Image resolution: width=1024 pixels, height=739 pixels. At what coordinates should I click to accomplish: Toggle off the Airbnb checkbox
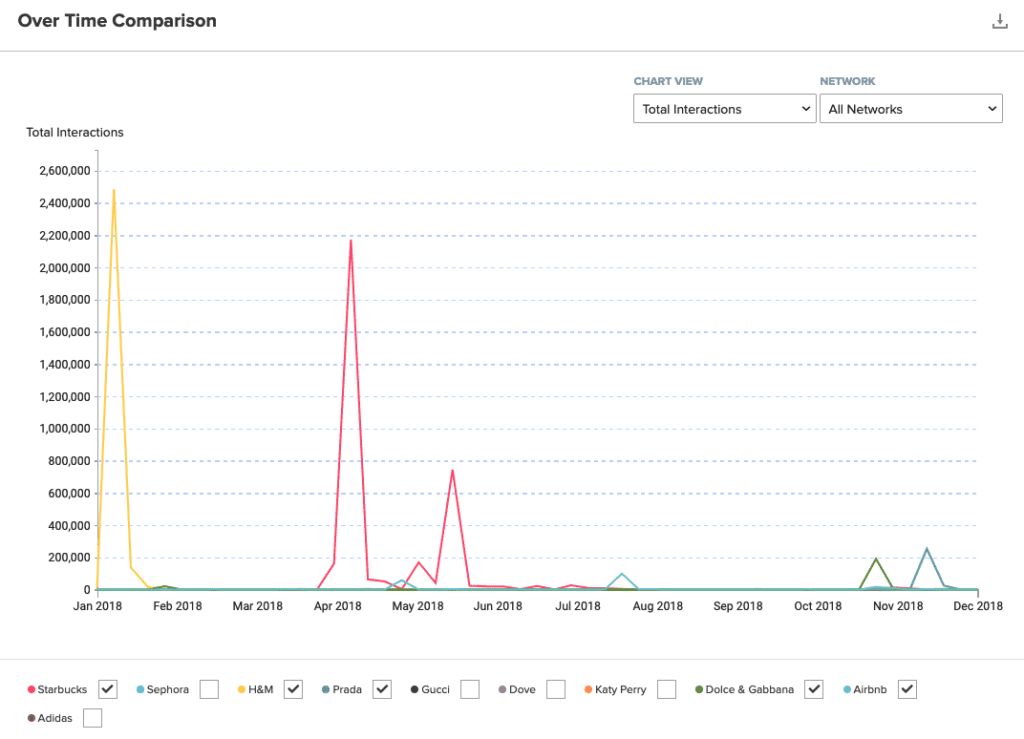click(907, 689)
